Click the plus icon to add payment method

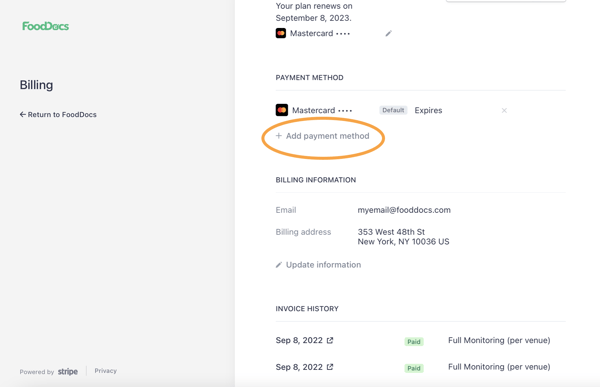point(279,136)
